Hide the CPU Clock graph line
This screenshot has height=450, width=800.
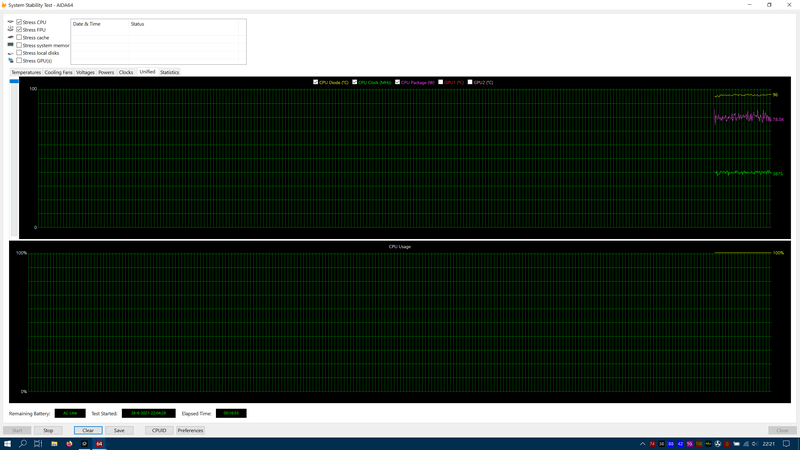point(355,82)
